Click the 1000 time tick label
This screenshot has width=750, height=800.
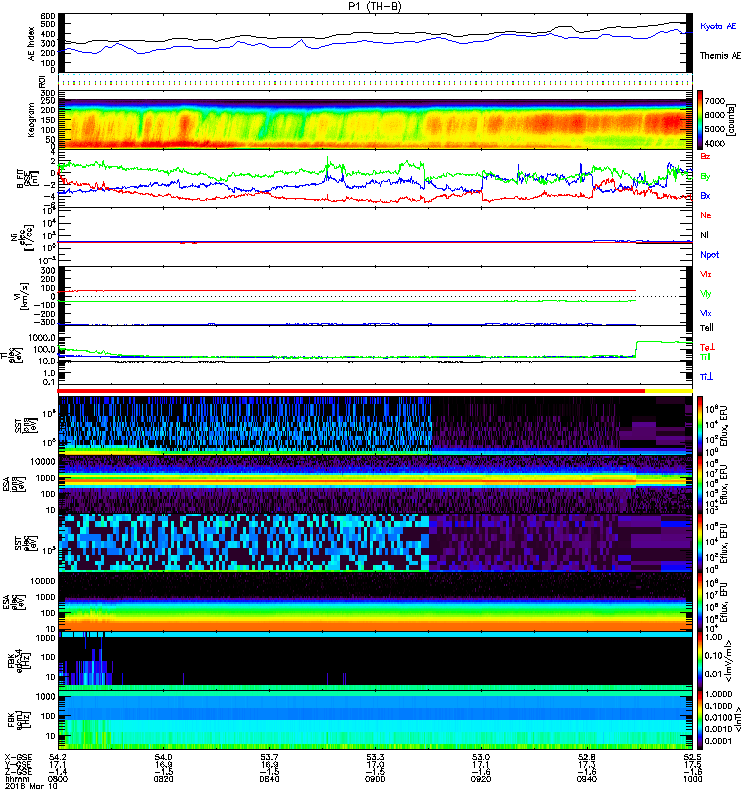(x=692, y=779)
